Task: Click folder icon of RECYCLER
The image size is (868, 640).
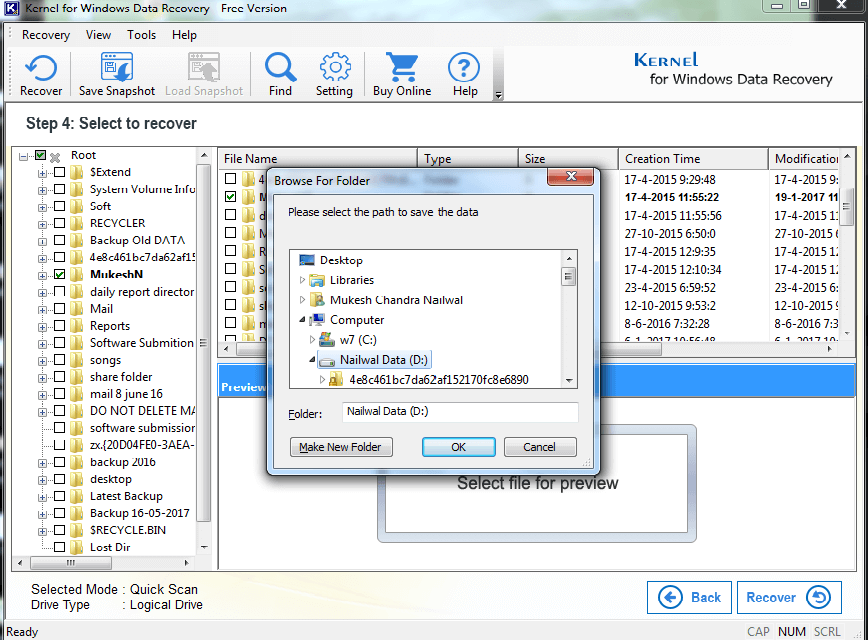Action: [x=77, y=223]
